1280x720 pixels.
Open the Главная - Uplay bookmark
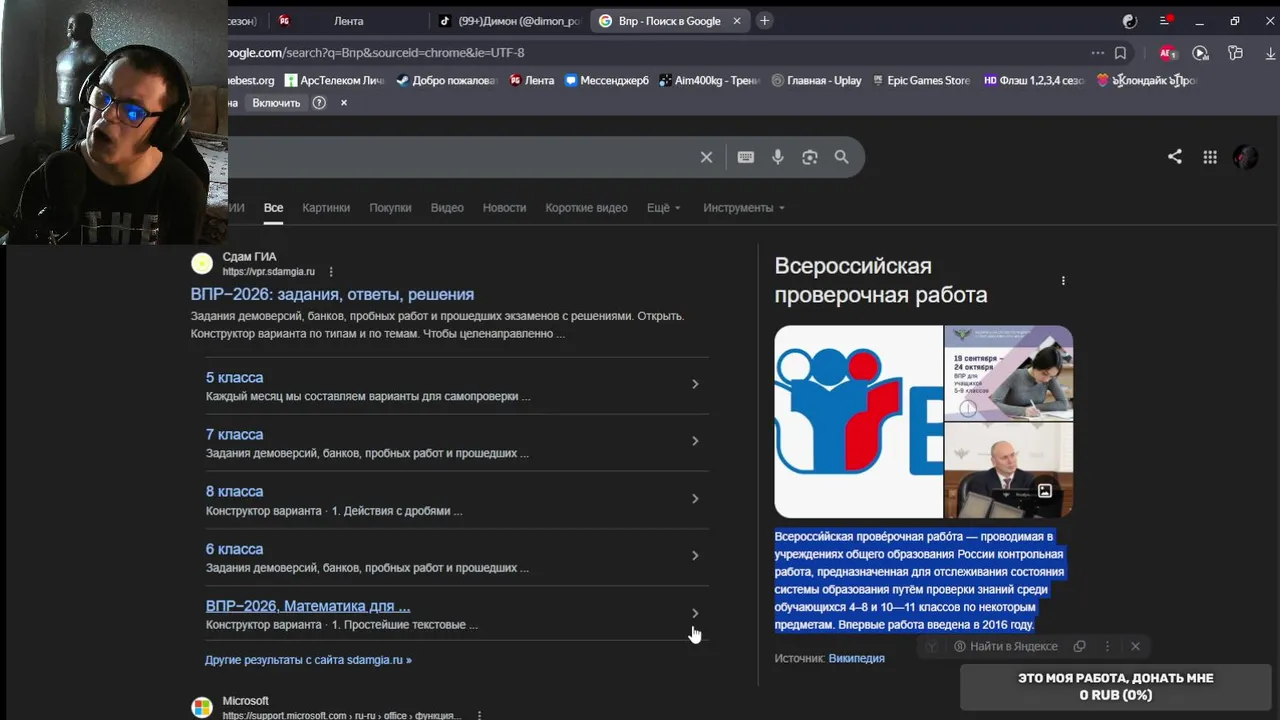pos(816,81)
